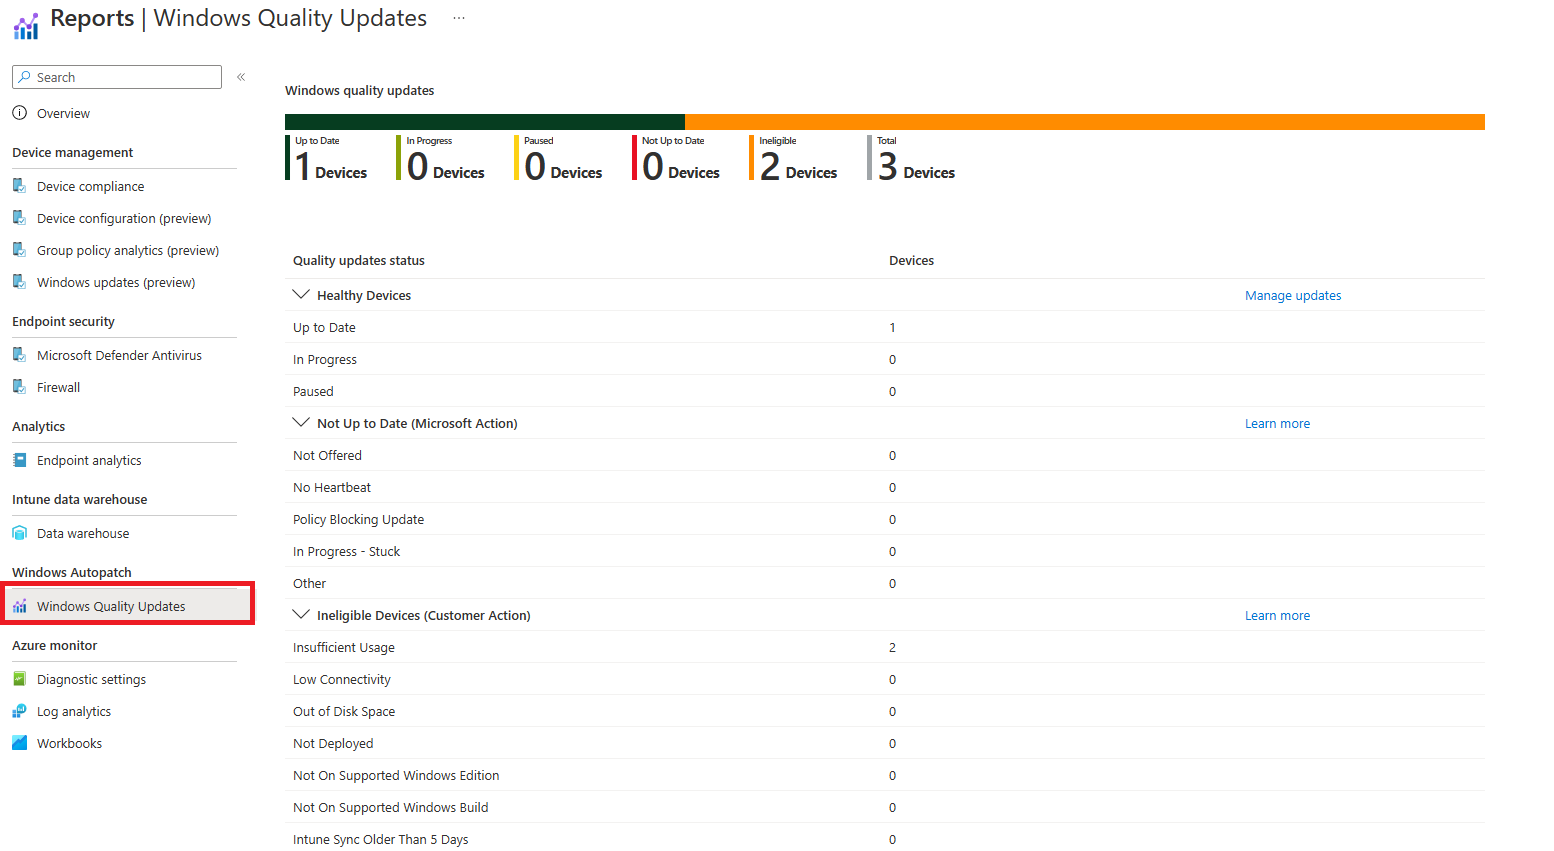The height and width of the screenshot is (851, 1554).
Task: Click Not On Supported Windows Edition row
Action: [884, 775]
